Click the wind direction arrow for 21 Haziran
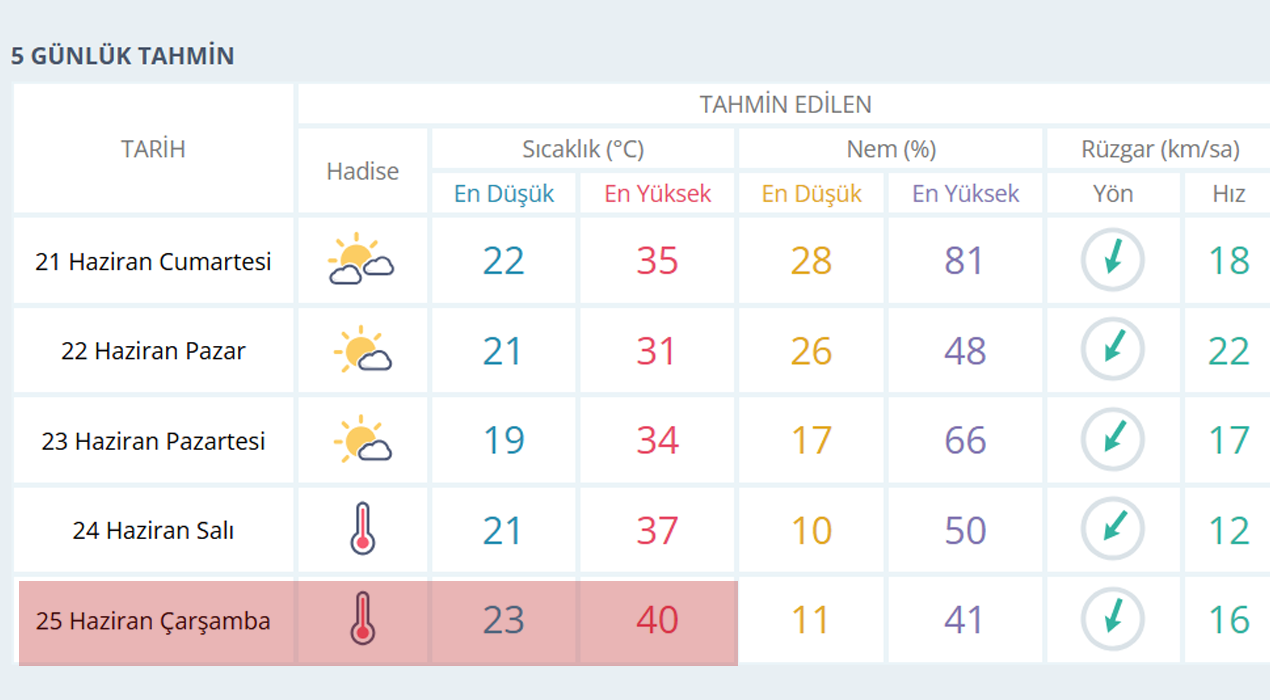Image resolution: width=1270 pixels, height=700 pixels. click(x=1112, y=259)
